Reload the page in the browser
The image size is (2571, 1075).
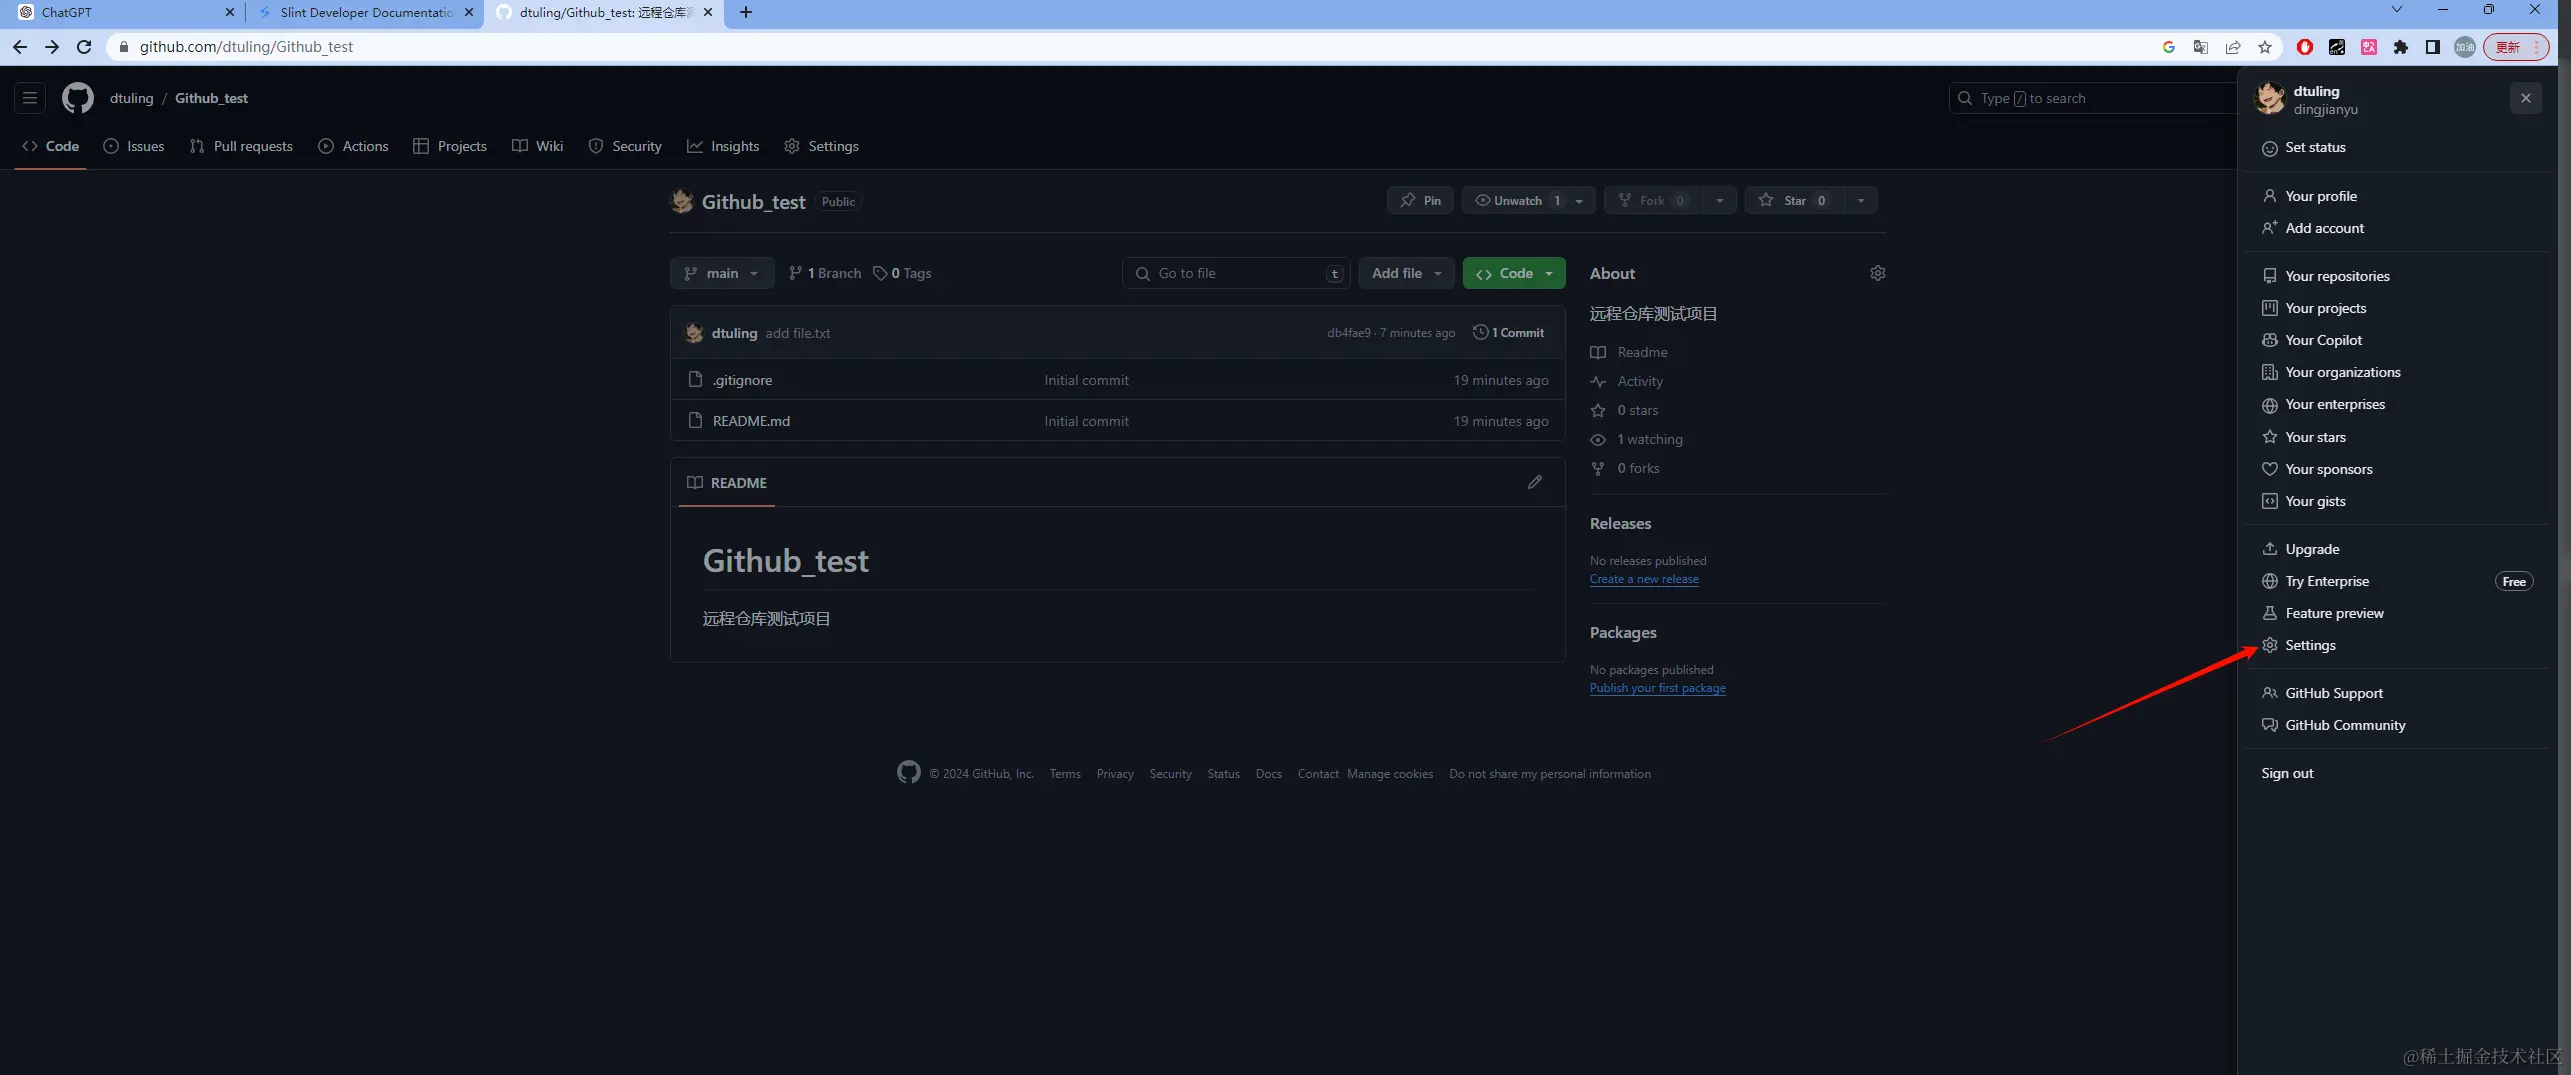84,47
